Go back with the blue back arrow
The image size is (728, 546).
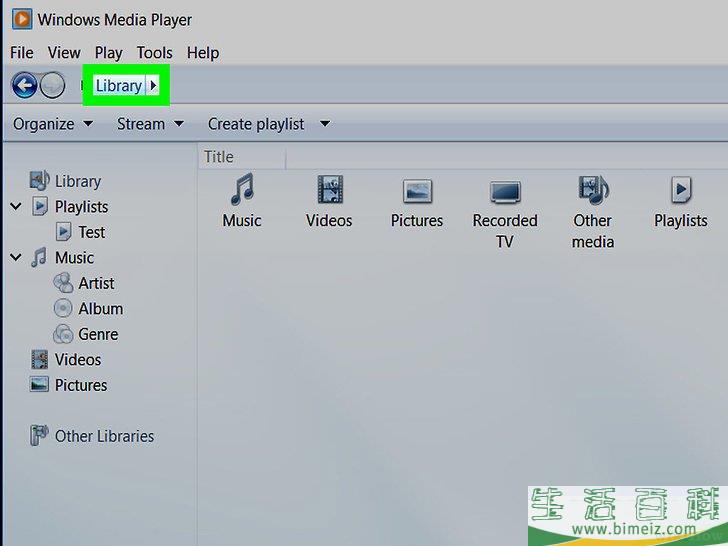[x=24, y=85]
